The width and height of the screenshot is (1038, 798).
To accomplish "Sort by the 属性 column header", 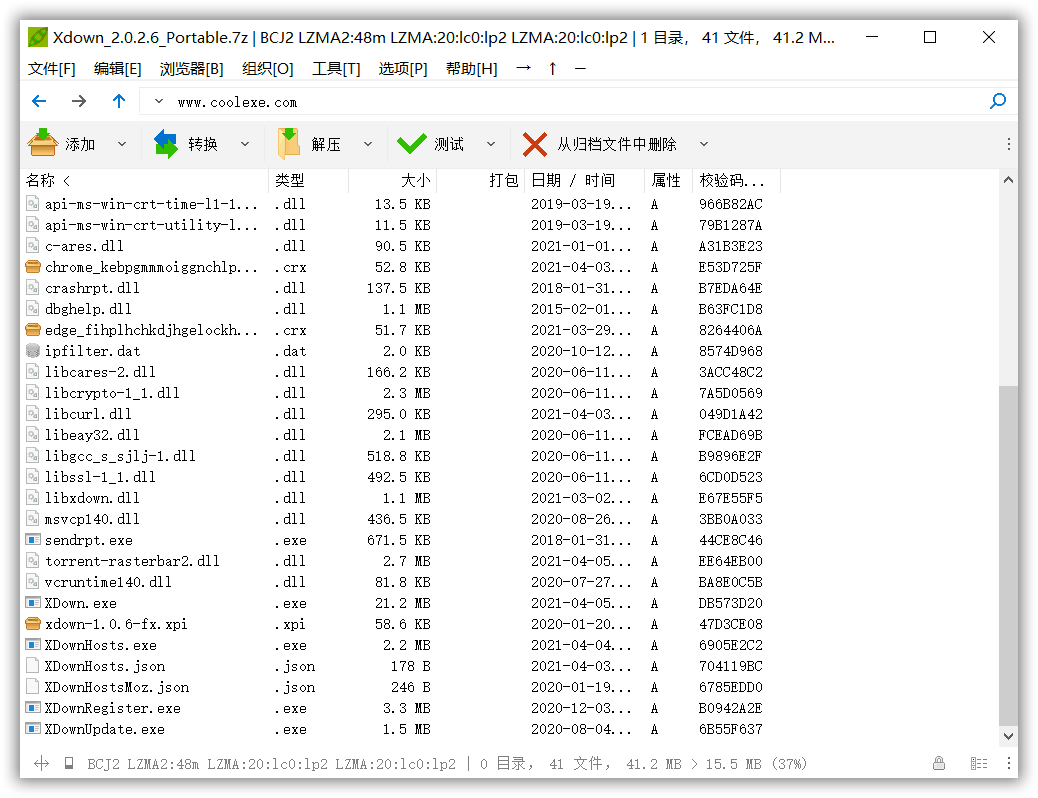I will click(669, 180).
